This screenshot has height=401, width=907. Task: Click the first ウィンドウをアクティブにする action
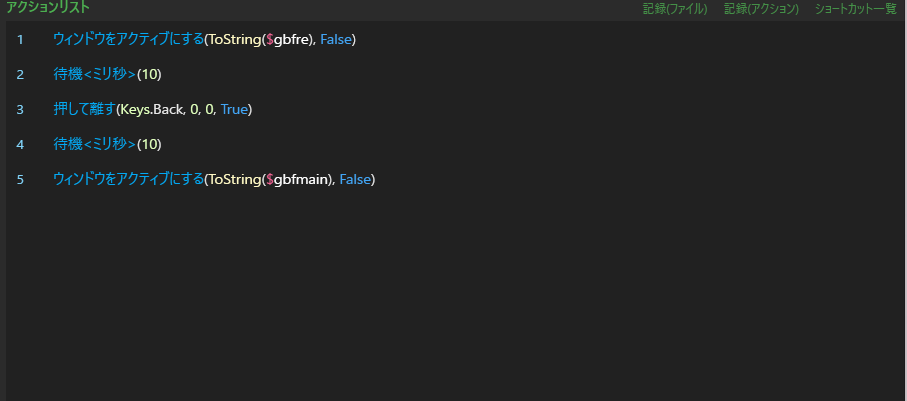pyautogui.click(x=128, y=39)
